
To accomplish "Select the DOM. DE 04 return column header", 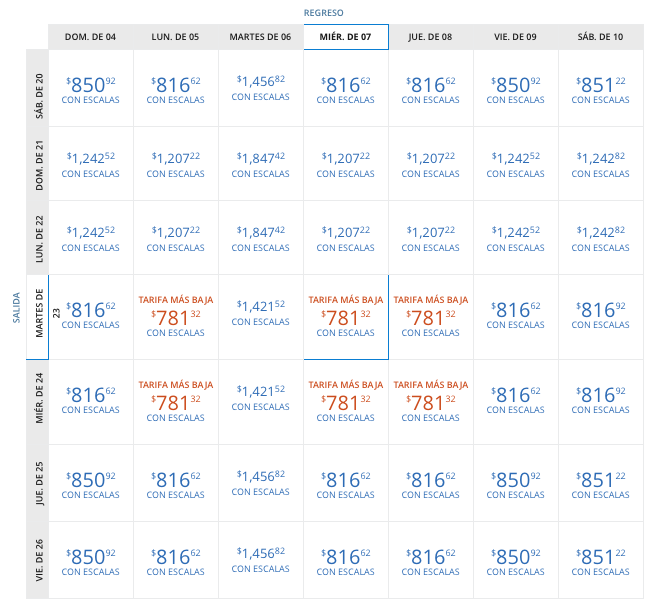I will tap(90, 36).
